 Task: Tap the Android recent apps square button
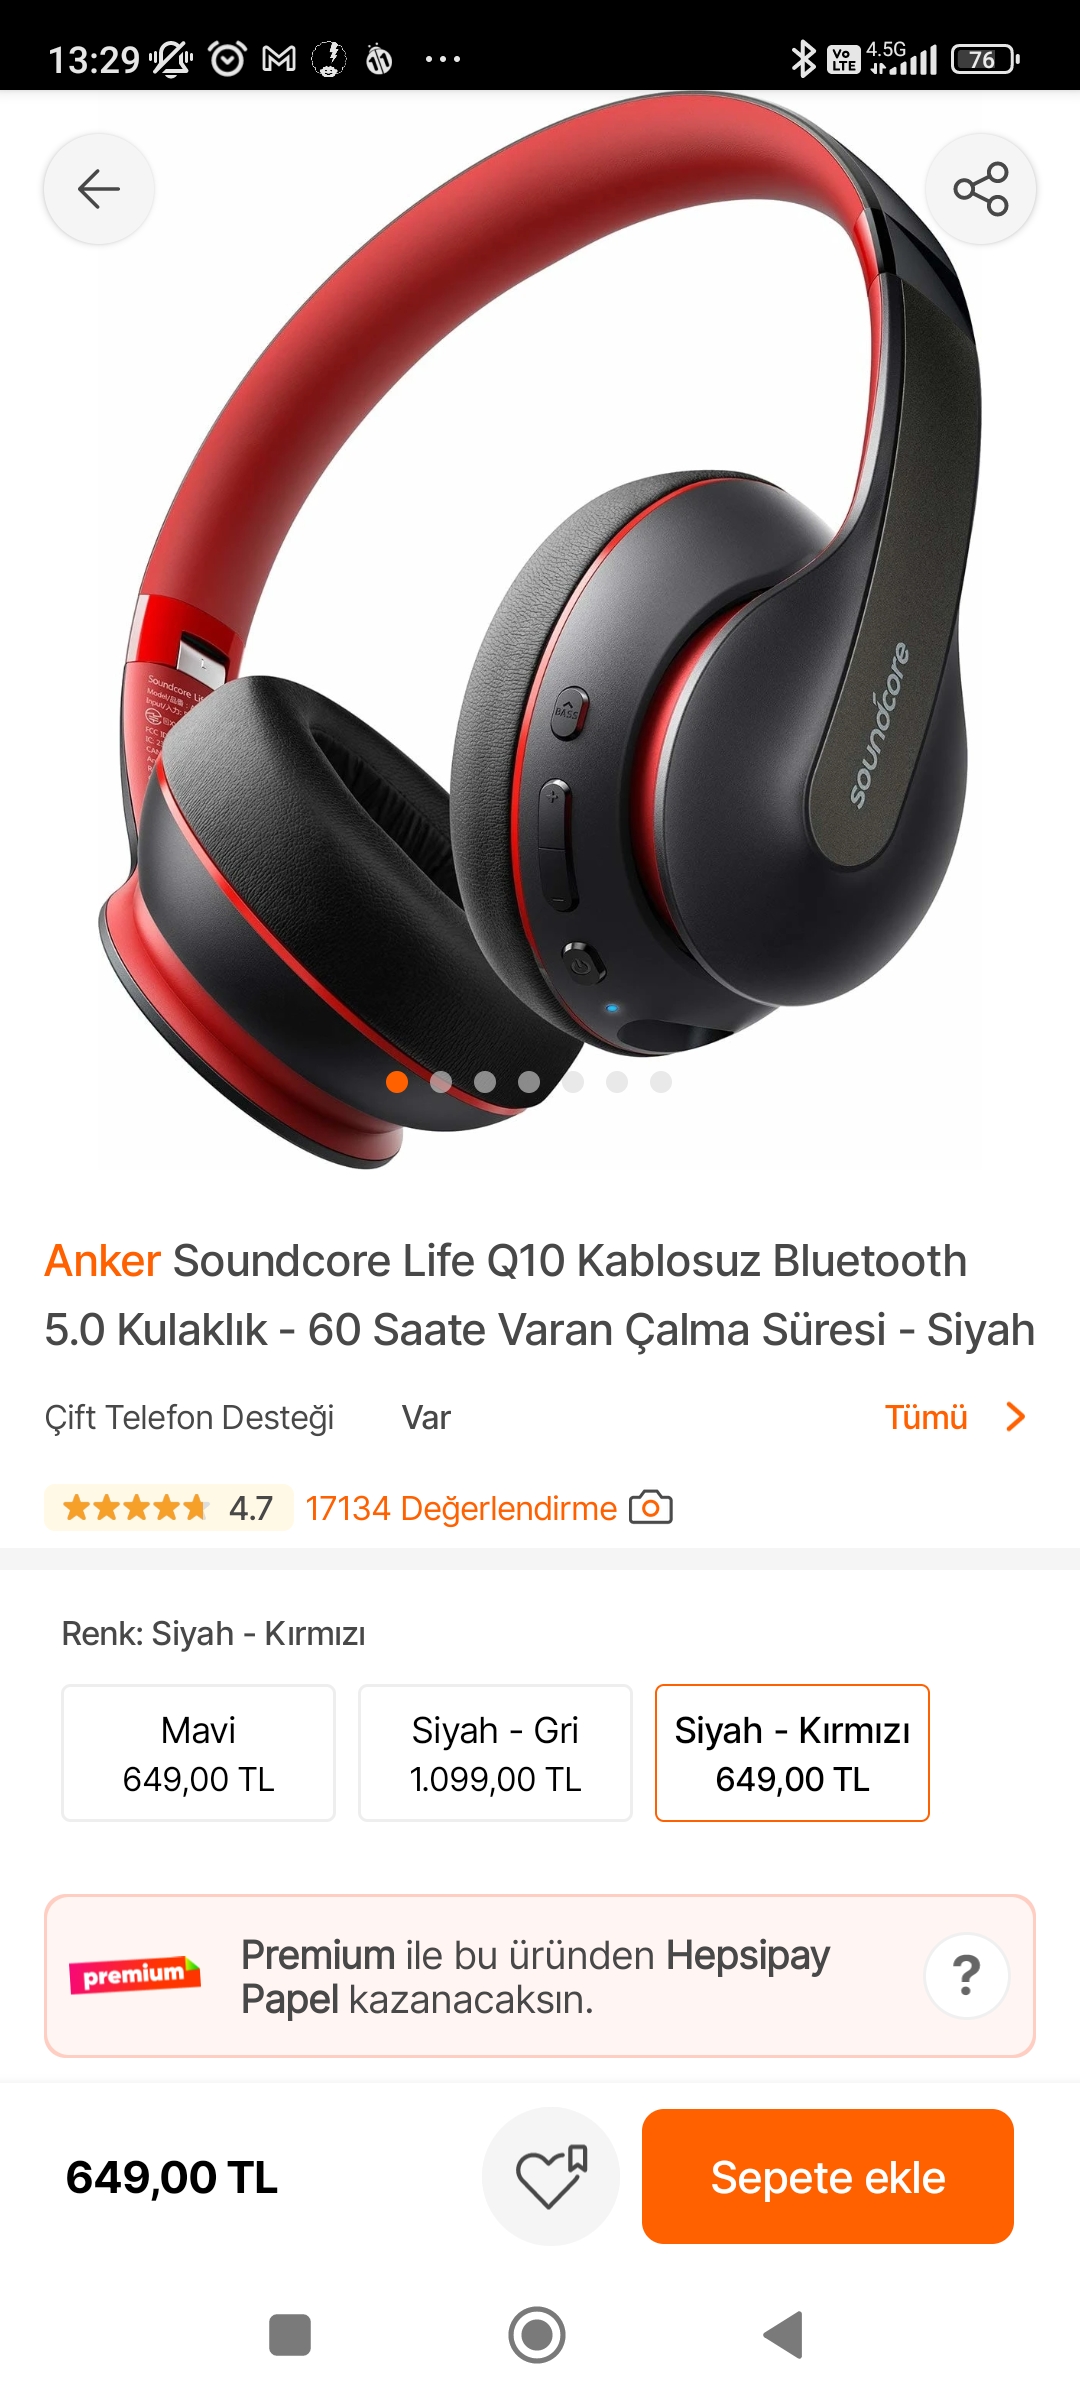(x=290, y=2335)
